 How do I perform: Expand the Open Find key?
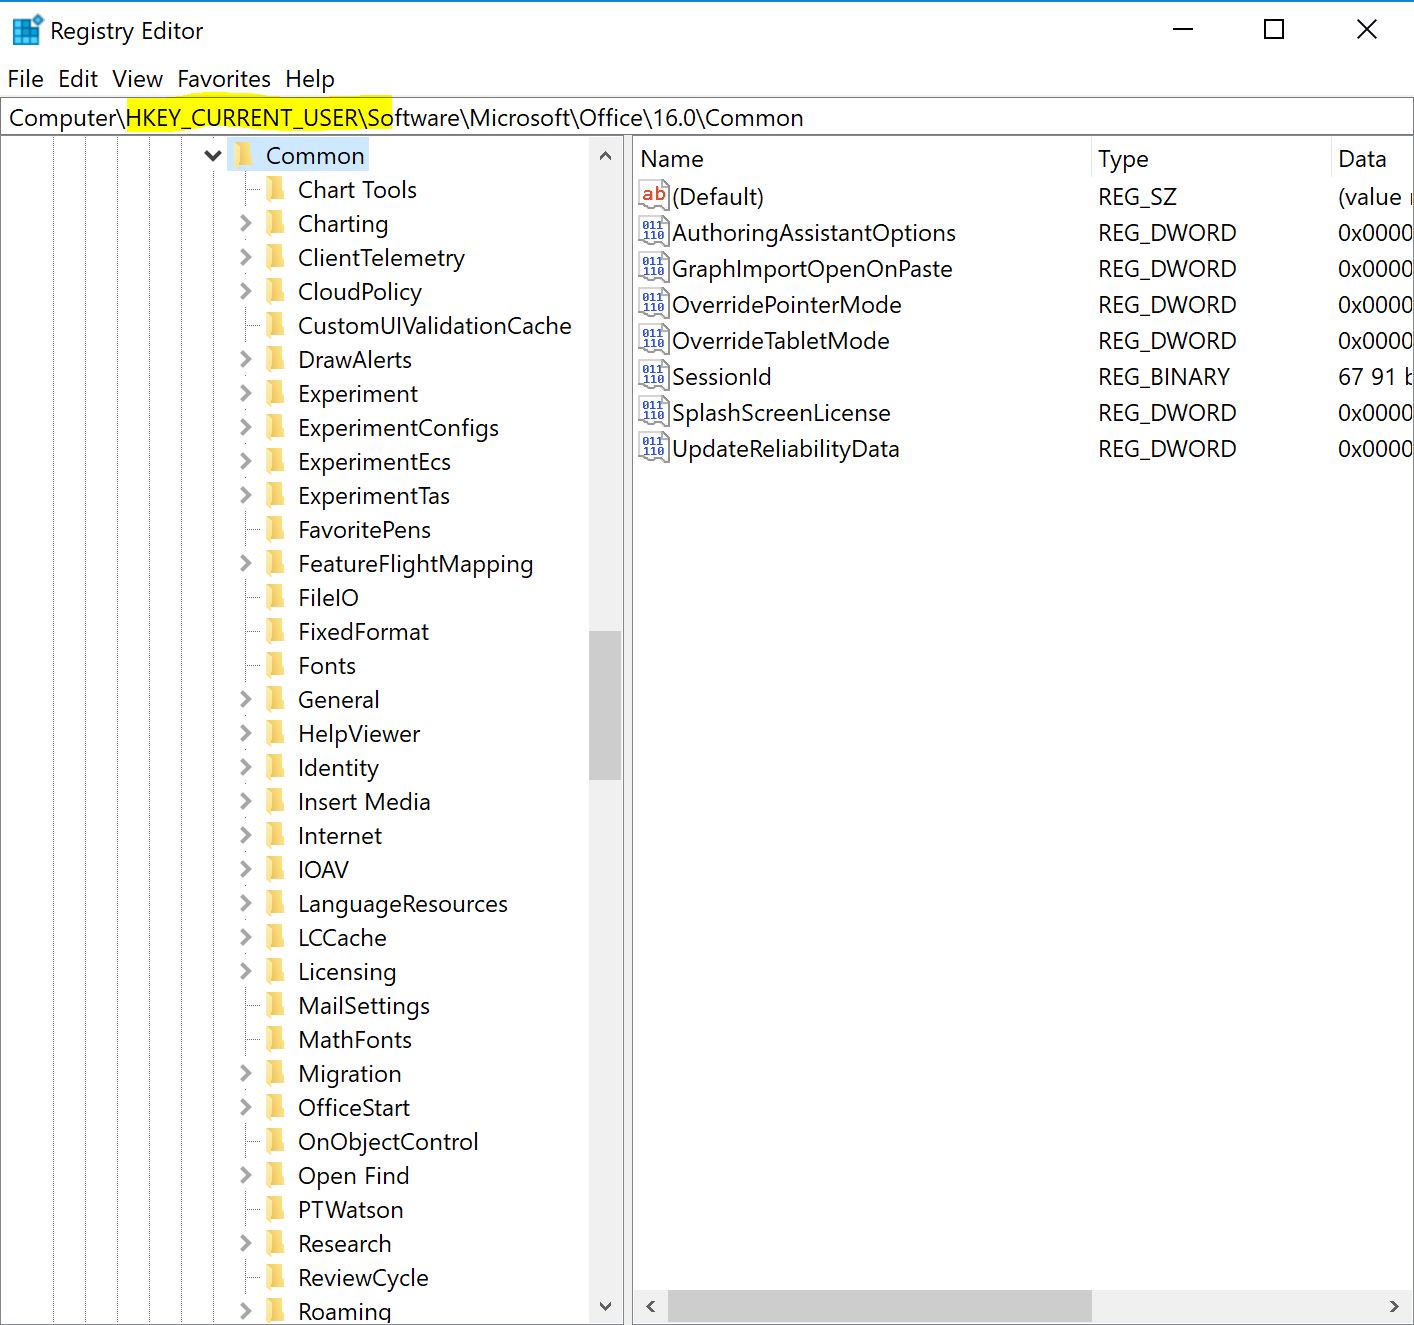coord(245,1175)
